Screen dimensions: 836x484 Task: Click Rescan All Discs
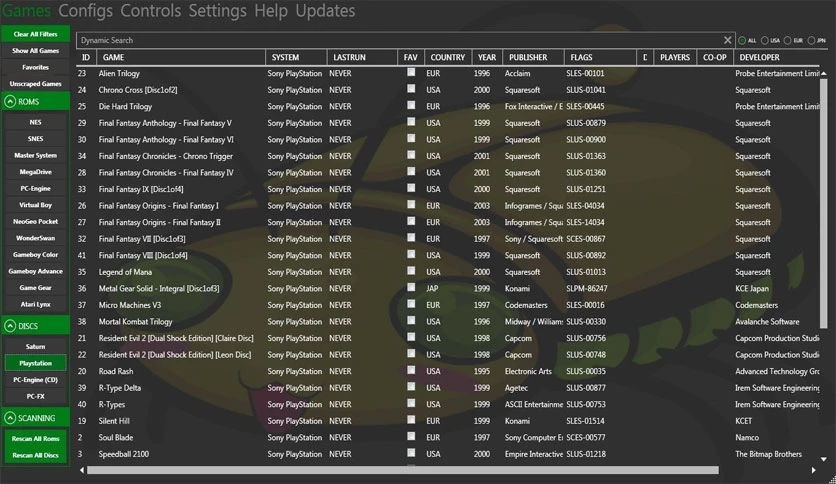35,455
